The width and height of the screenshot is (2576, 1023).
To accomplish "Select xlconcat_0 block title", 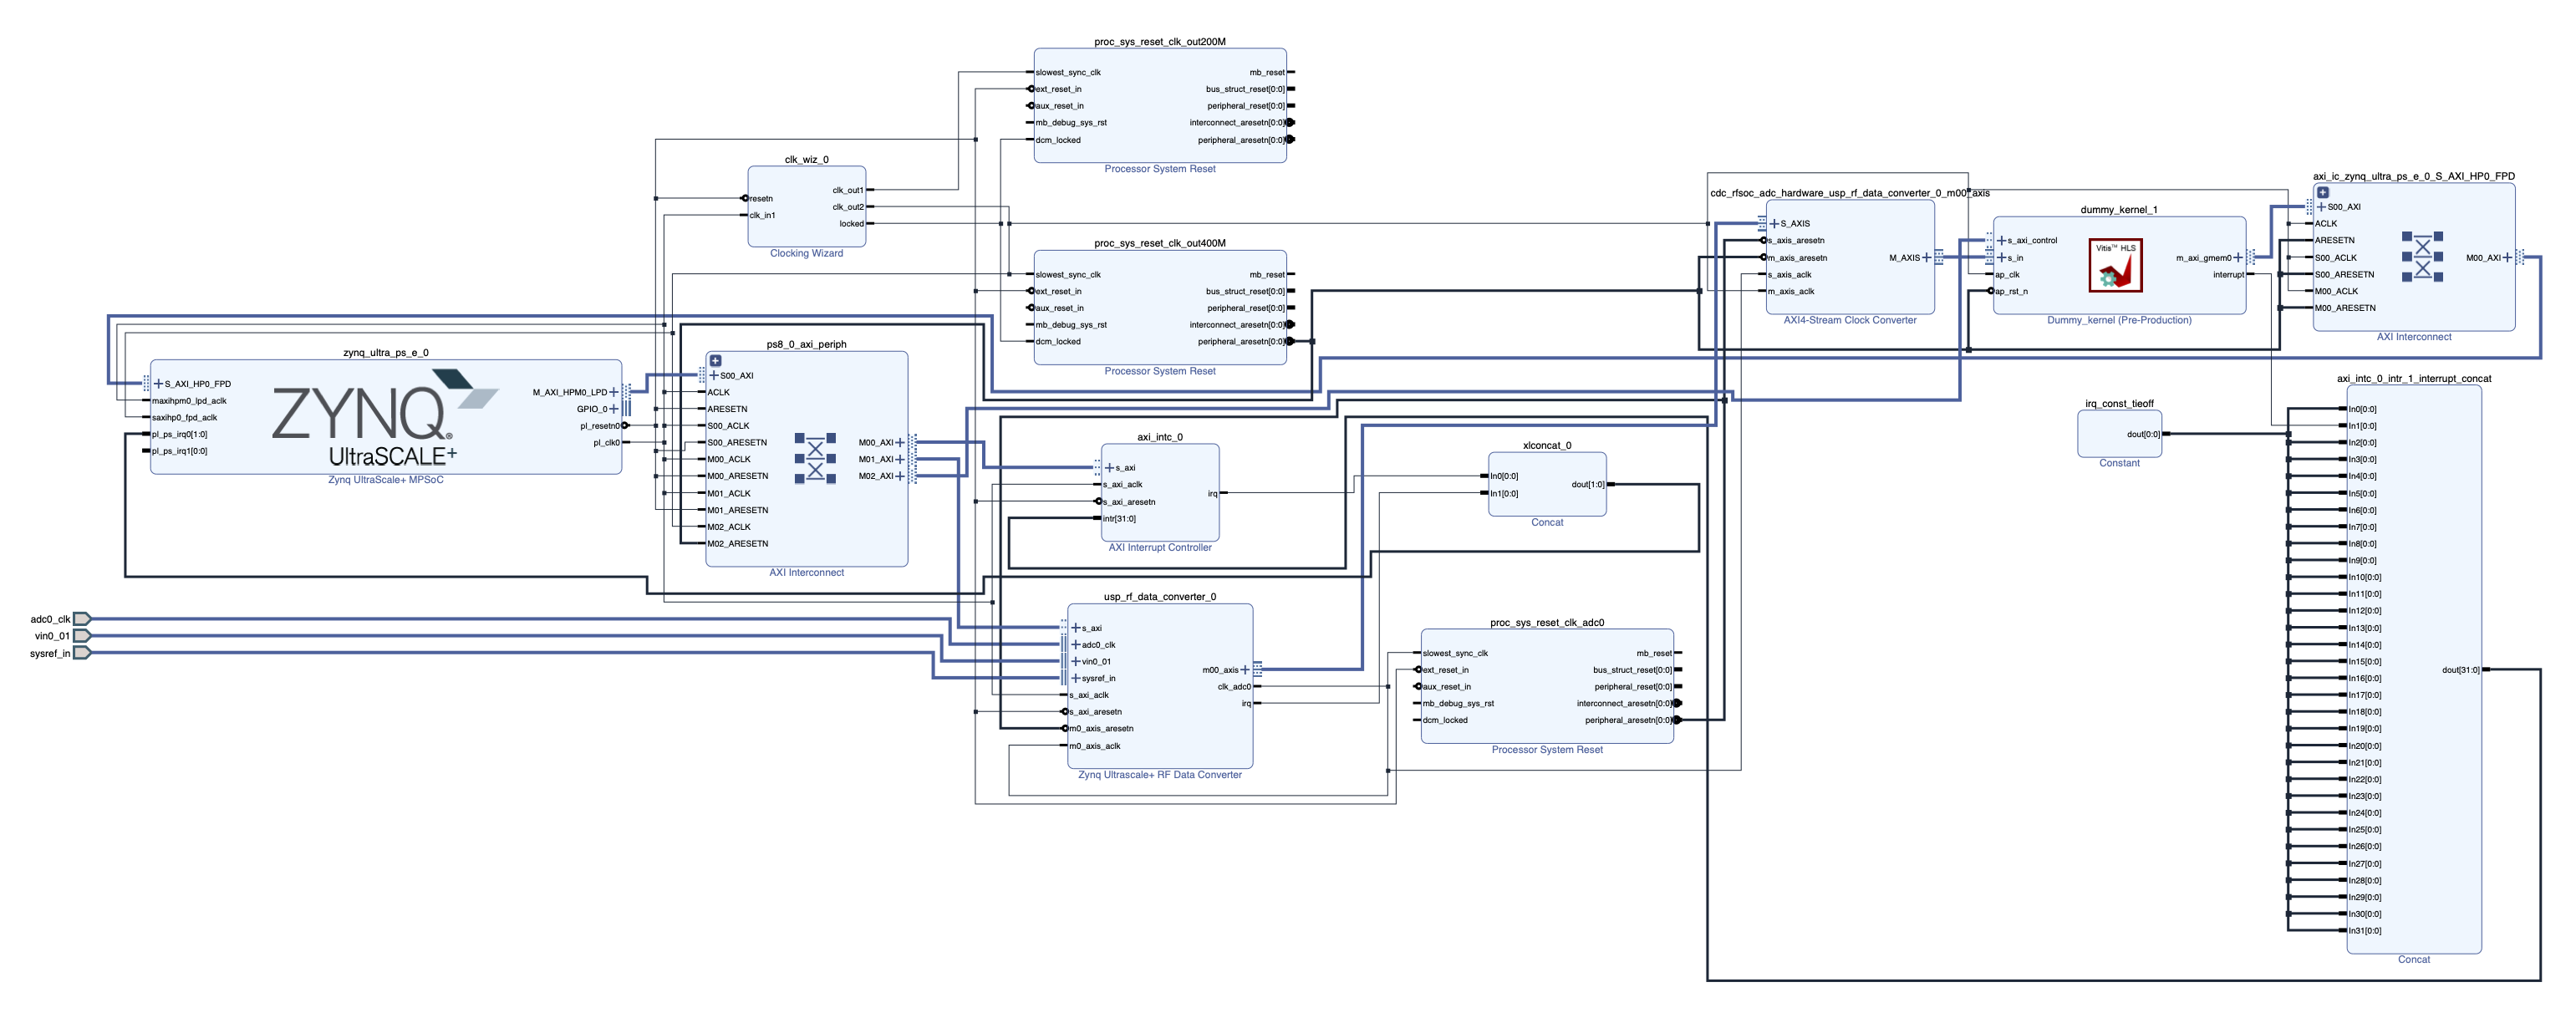I will click(x=1546, y=445).
